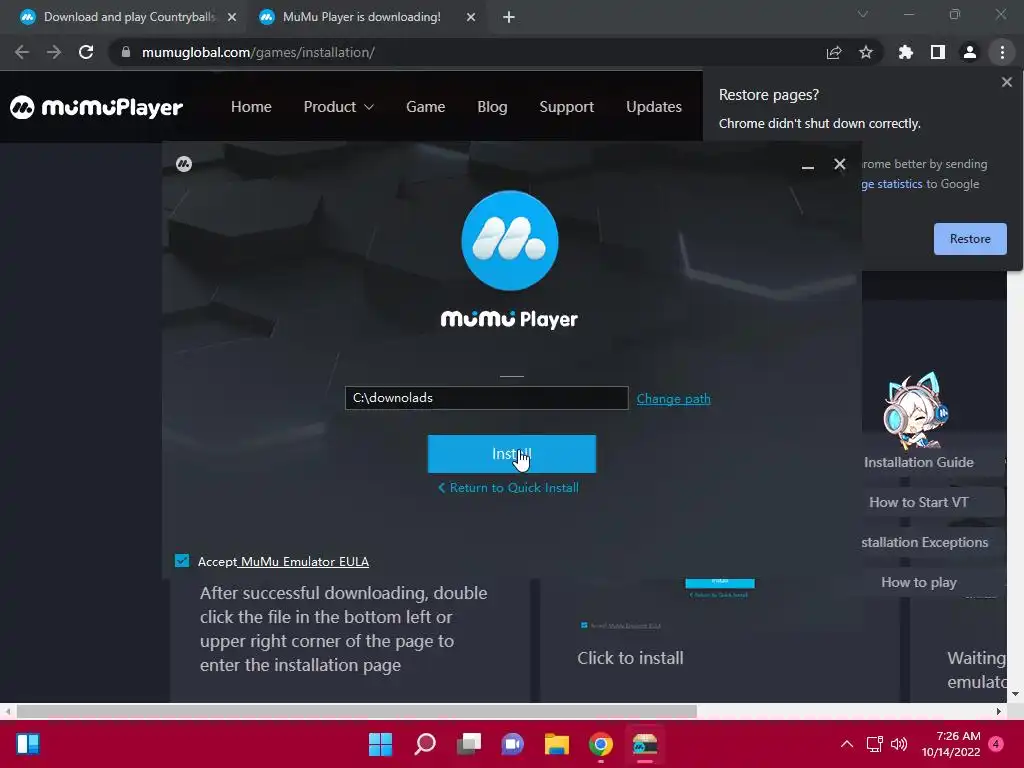
Task: Click the MuMu Player site logo
Action: 97,107
